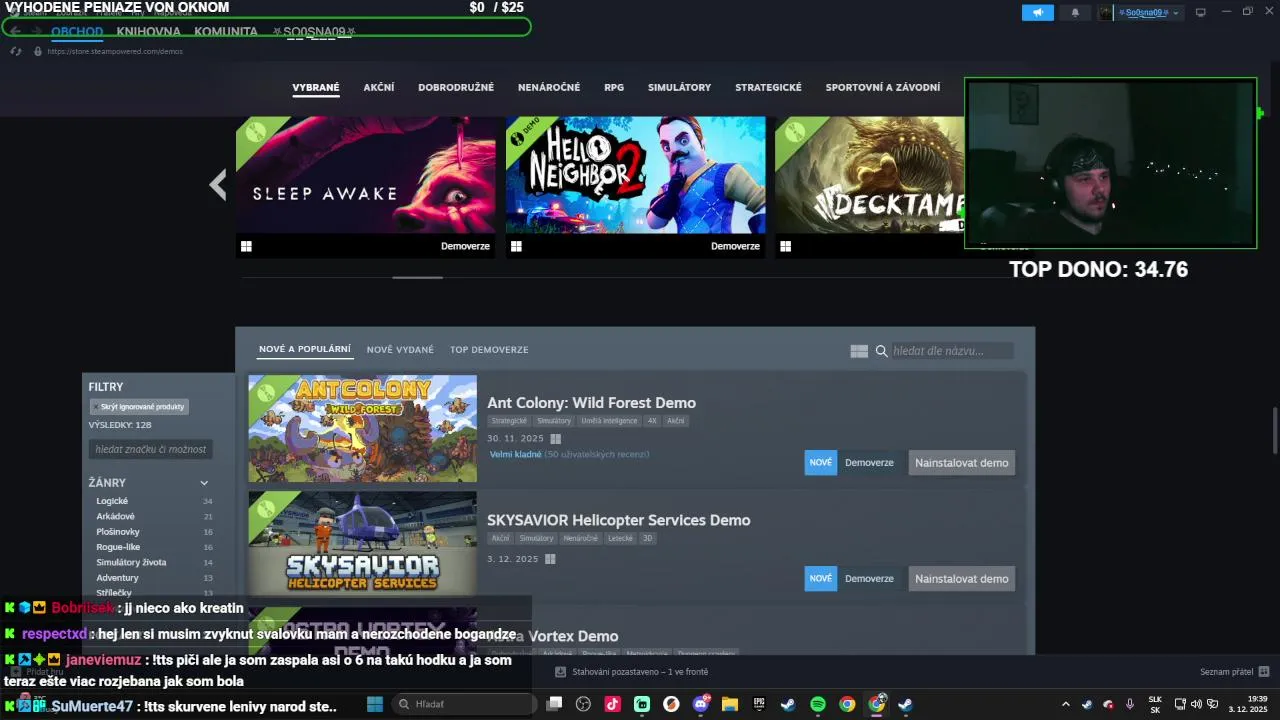Focus the 'hledat značku či možnost' field

pos(150,449)
